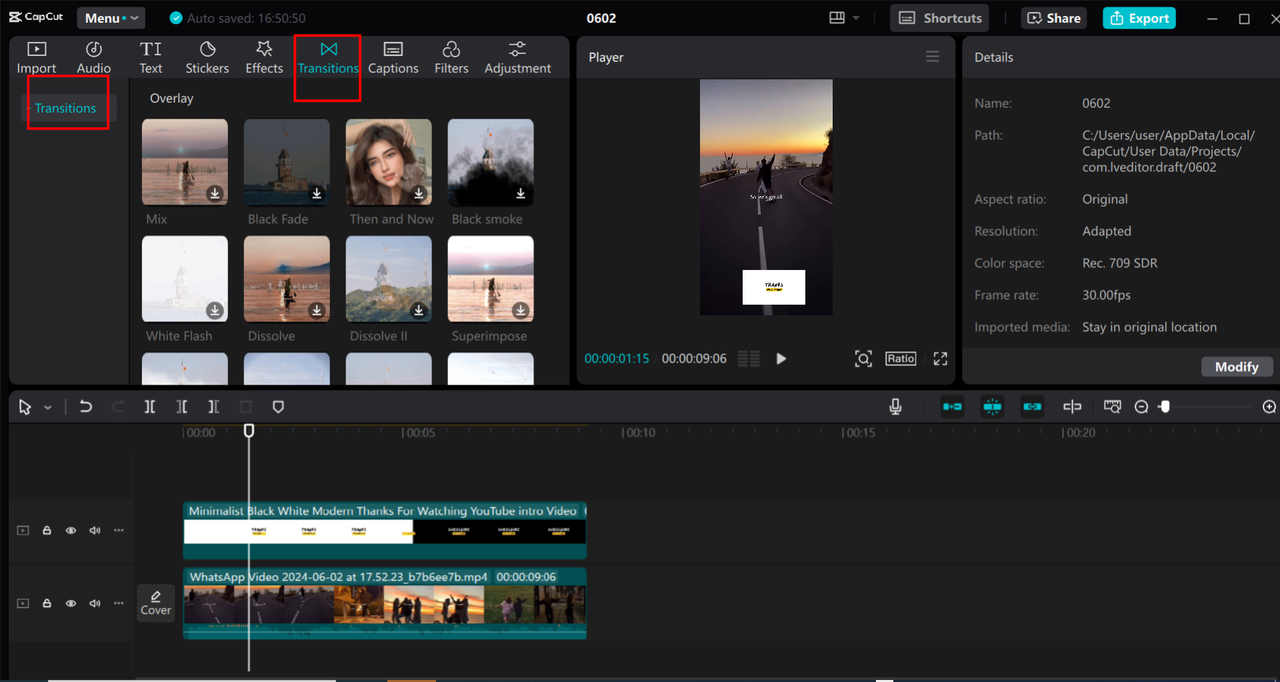Switch to the Audio tab
Screen dimensions: 1280x682
tap(94, 58)
